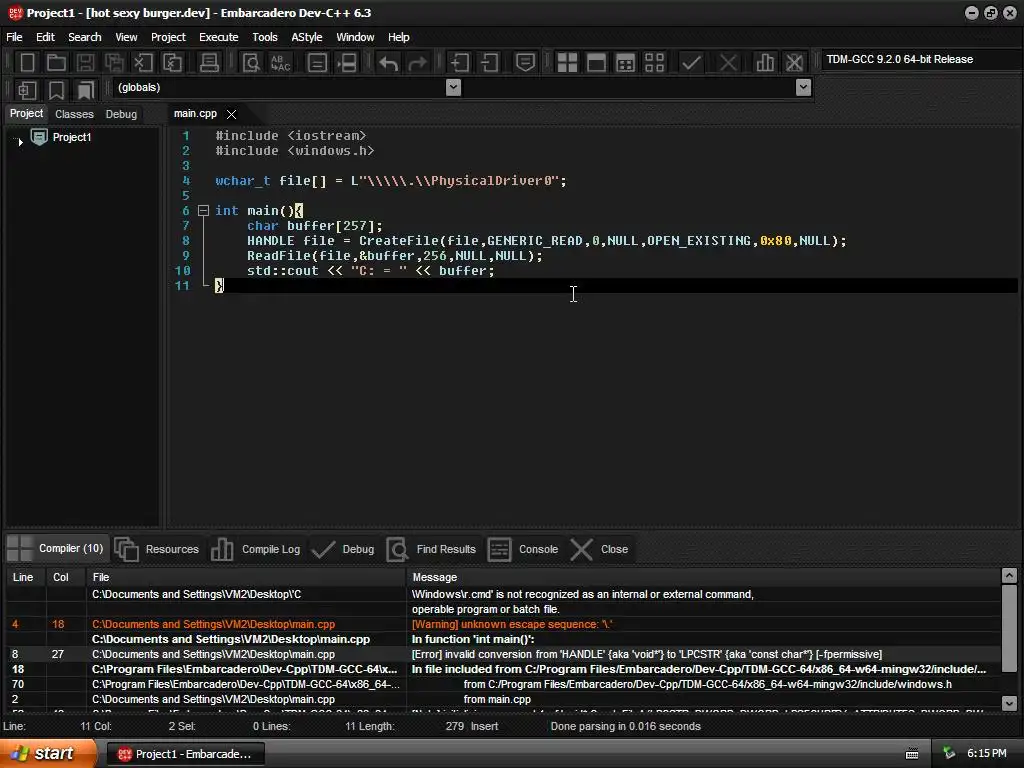The image size is (1024, 768).
Task: Go to bookmarks with double bookmark icon
Action: (x=85, y=89)
